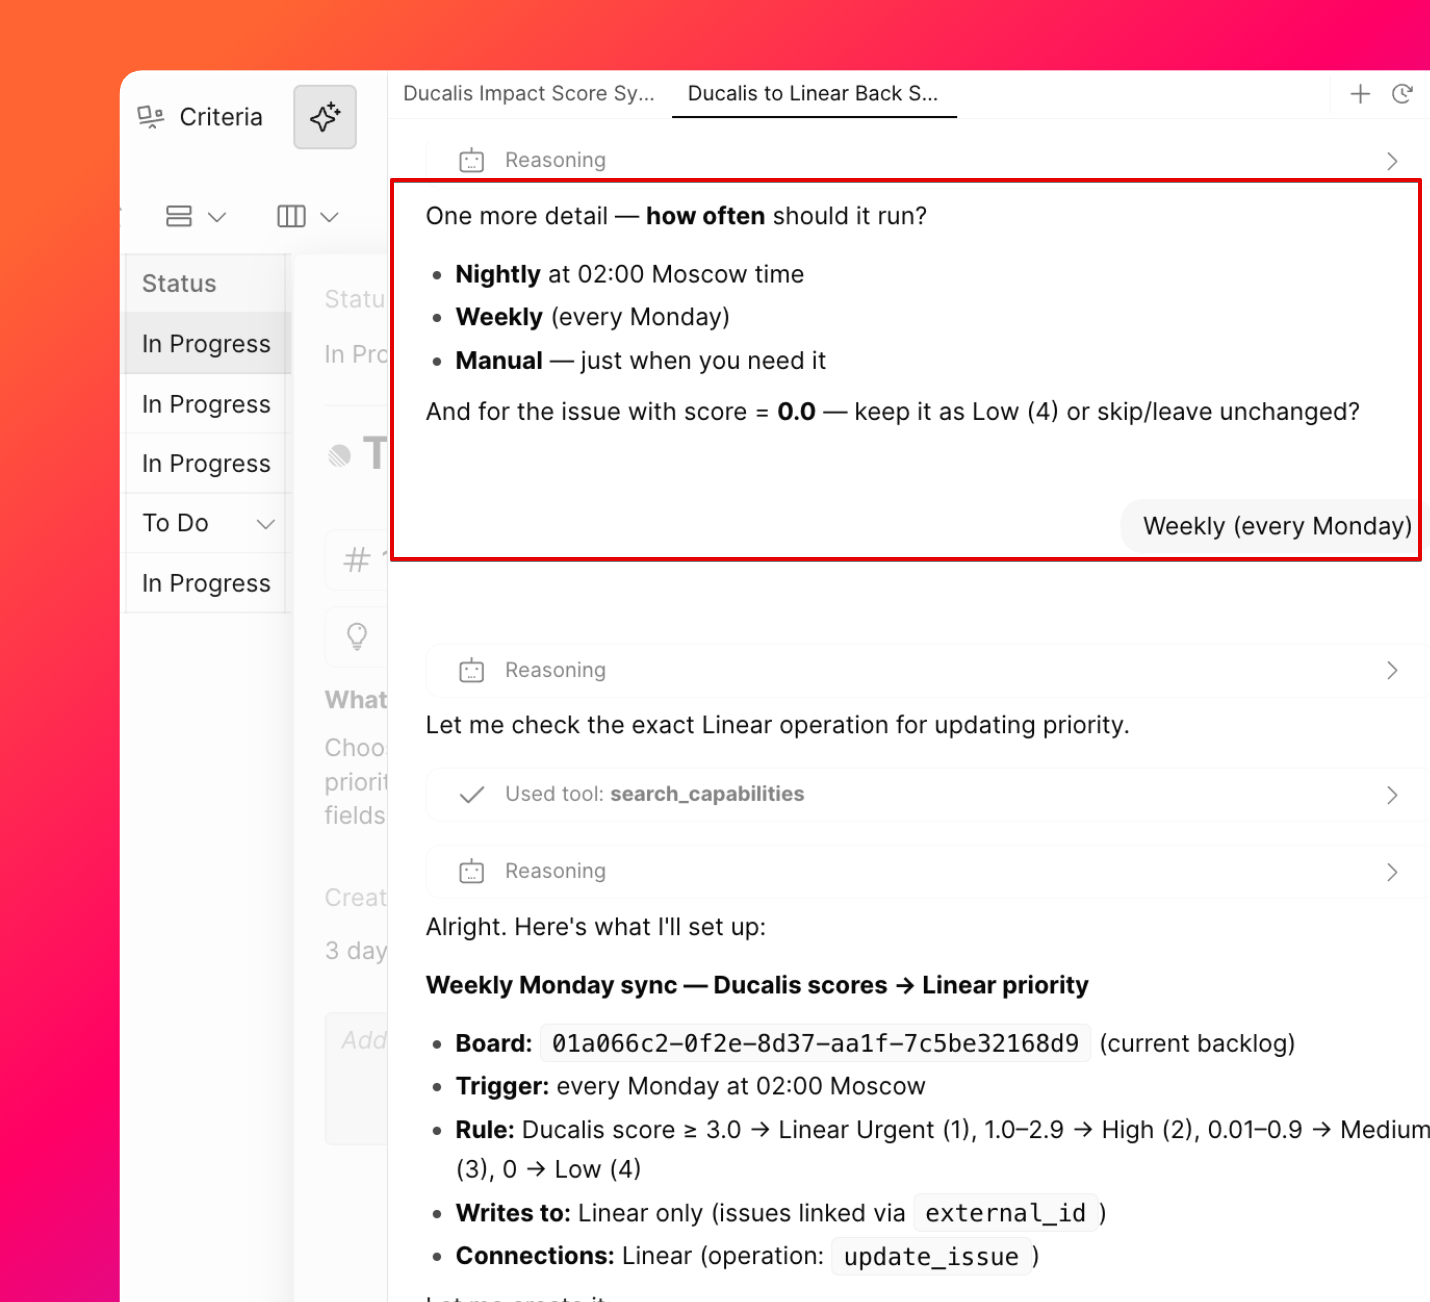Open the column layout dropdown

[308, 216]
